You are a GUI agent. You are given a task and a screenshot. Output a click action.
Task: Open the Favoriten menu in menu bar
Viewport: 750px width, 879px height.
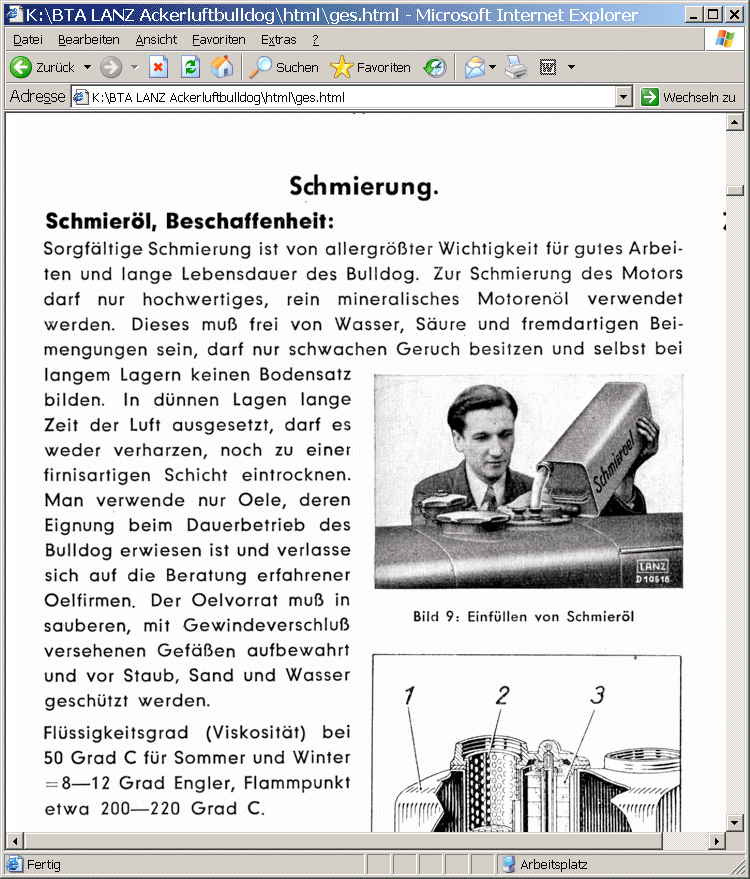click(219, 40)
